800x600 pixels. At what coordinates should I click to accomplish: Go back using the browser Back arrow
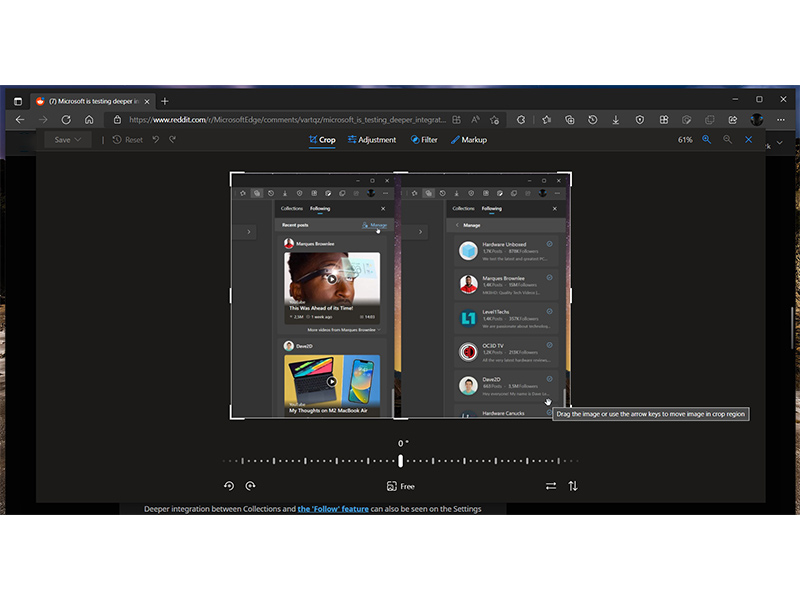[x=20, y=120]
